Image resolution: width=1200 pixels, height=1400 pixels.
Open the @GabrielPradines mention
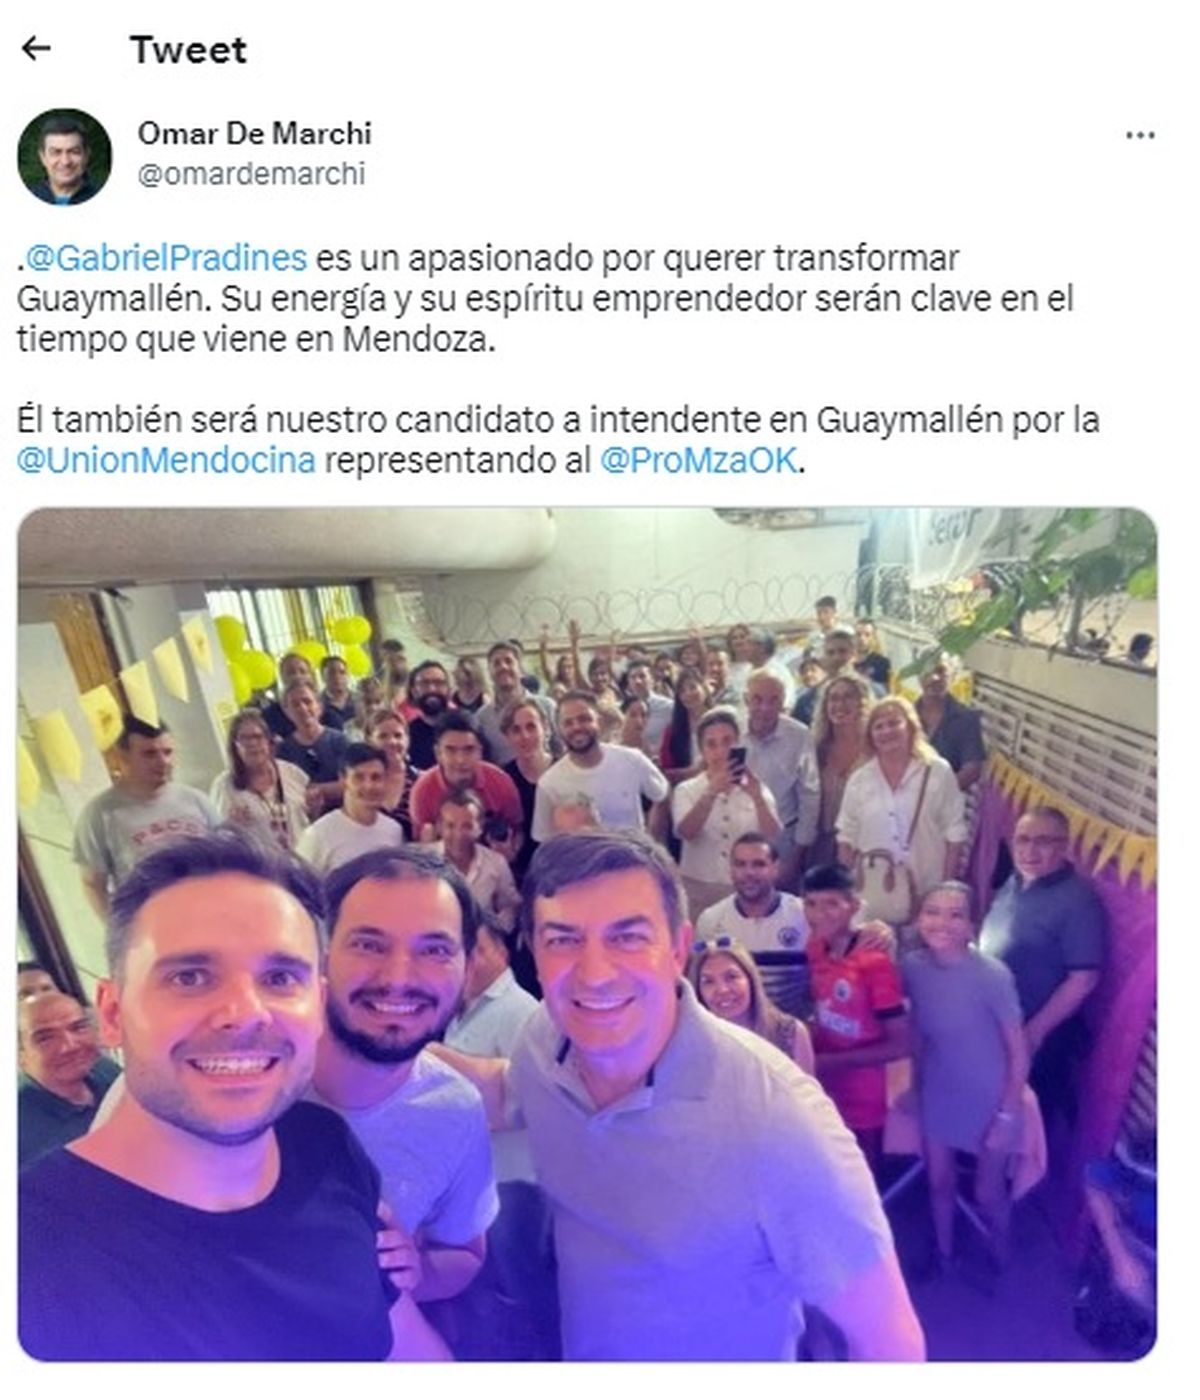pyautogui.click(x=165, y=258)
